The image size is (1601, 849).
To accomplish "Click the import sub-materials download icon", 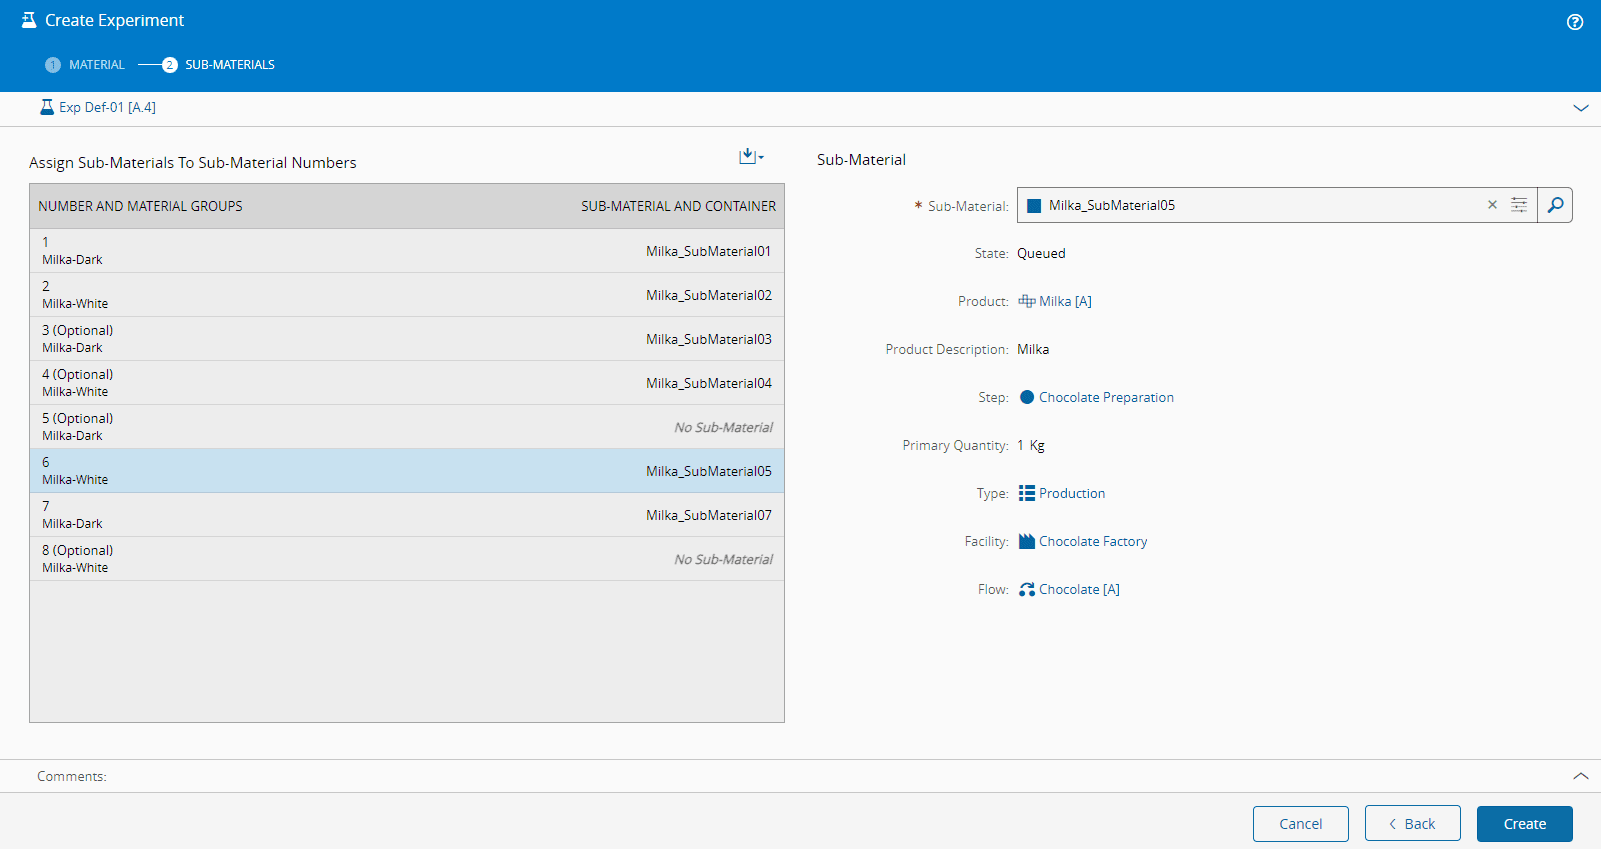I will pos(748,156).
